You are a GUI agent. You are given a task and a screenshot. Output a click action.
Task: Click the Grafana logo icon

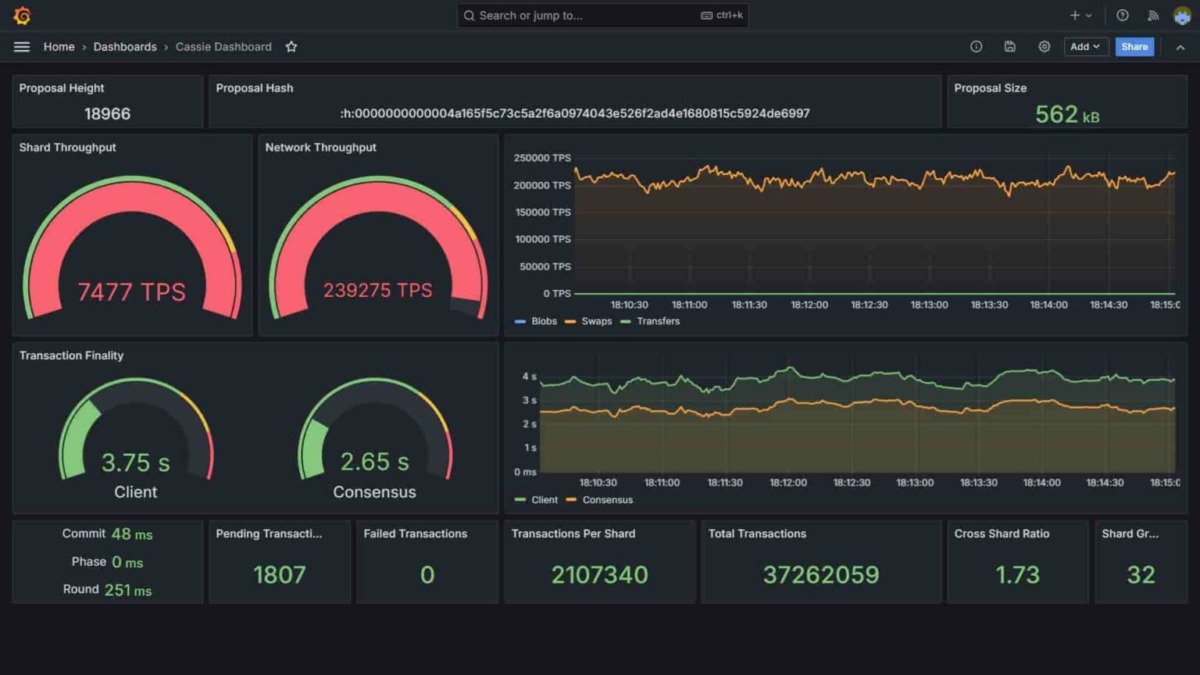click(x=21, y=16)
